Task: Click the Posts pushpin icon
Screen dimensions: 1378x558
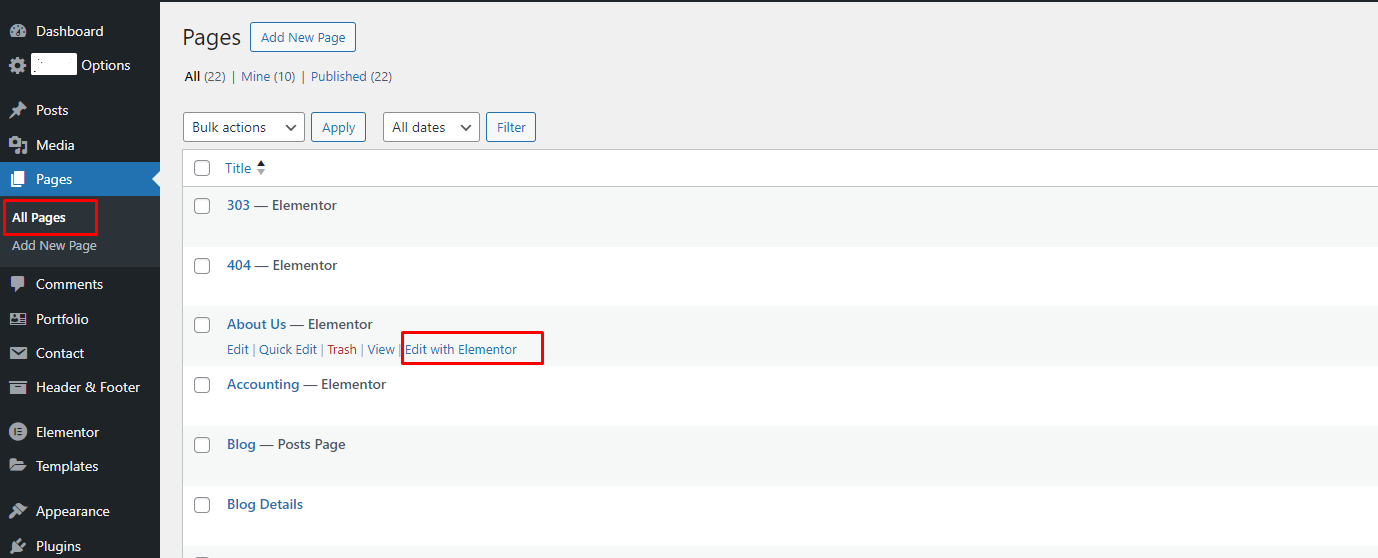Action: point(18,110)
